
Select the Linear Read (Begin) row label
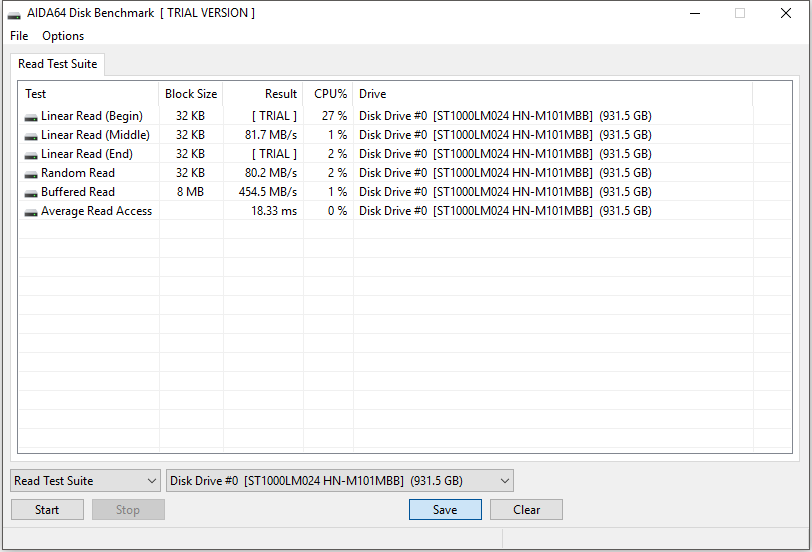tap(92, 116)
